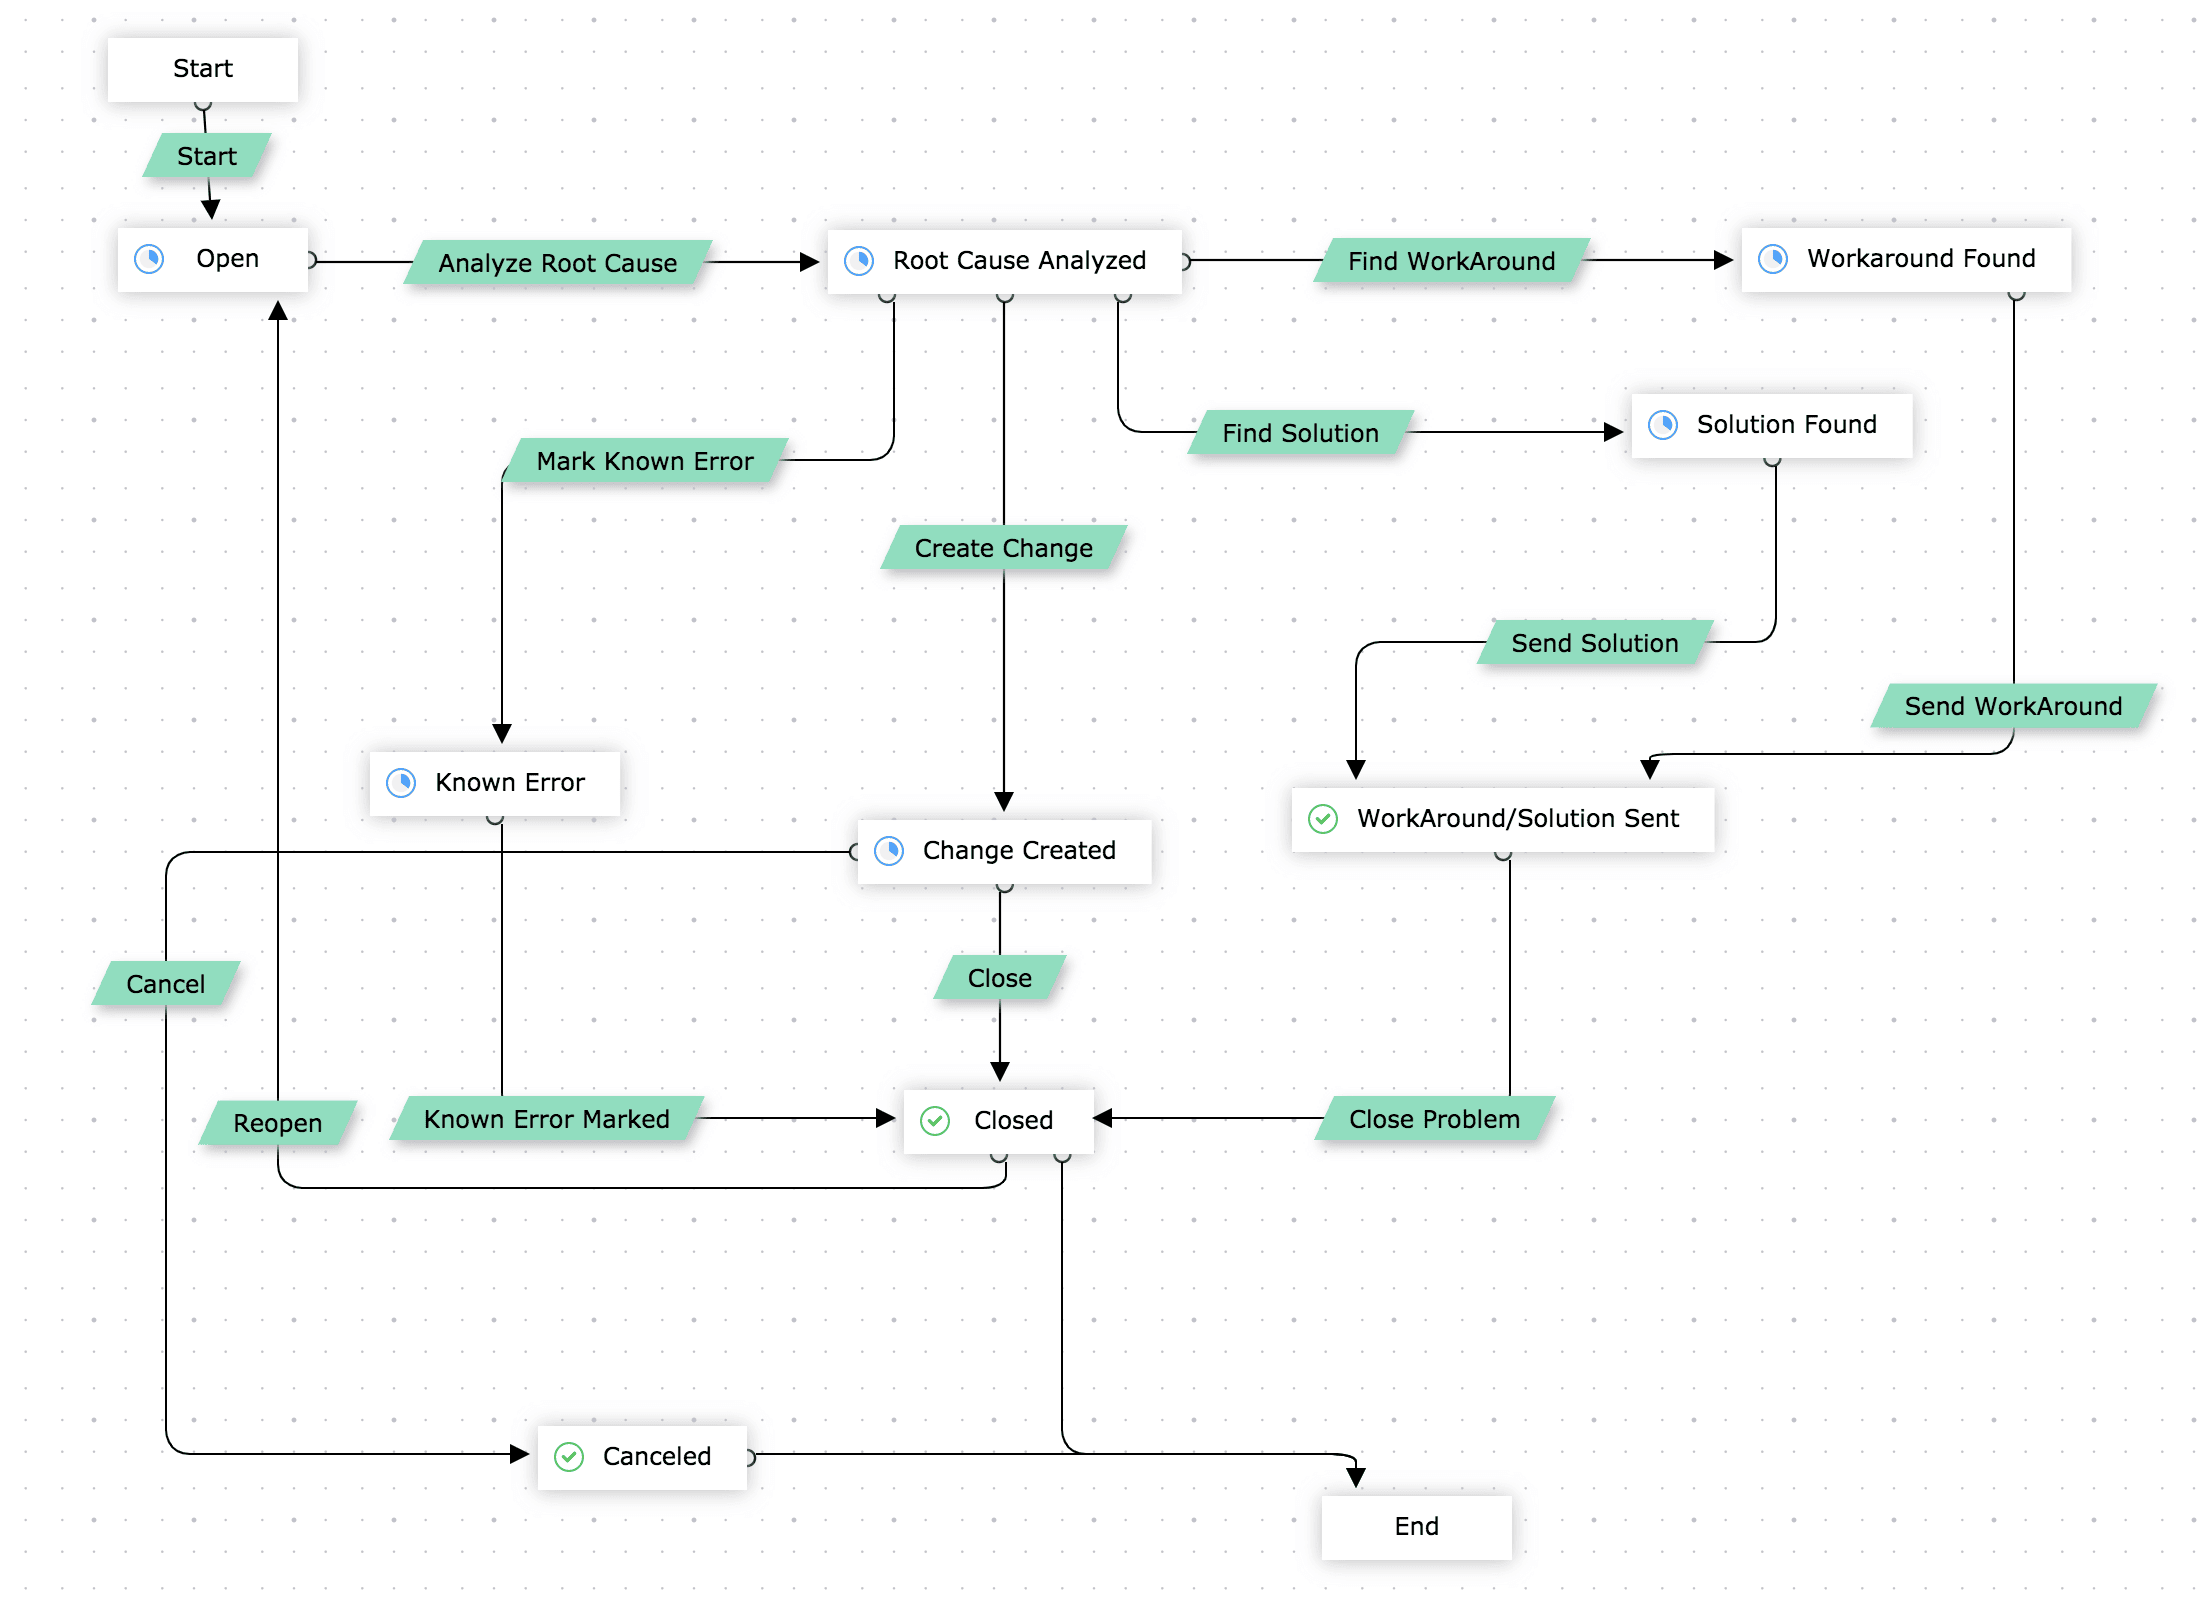2208x1614 pixels.
Task: Click Root Cause Analyzed right connector port
Action: (1184, 262)
